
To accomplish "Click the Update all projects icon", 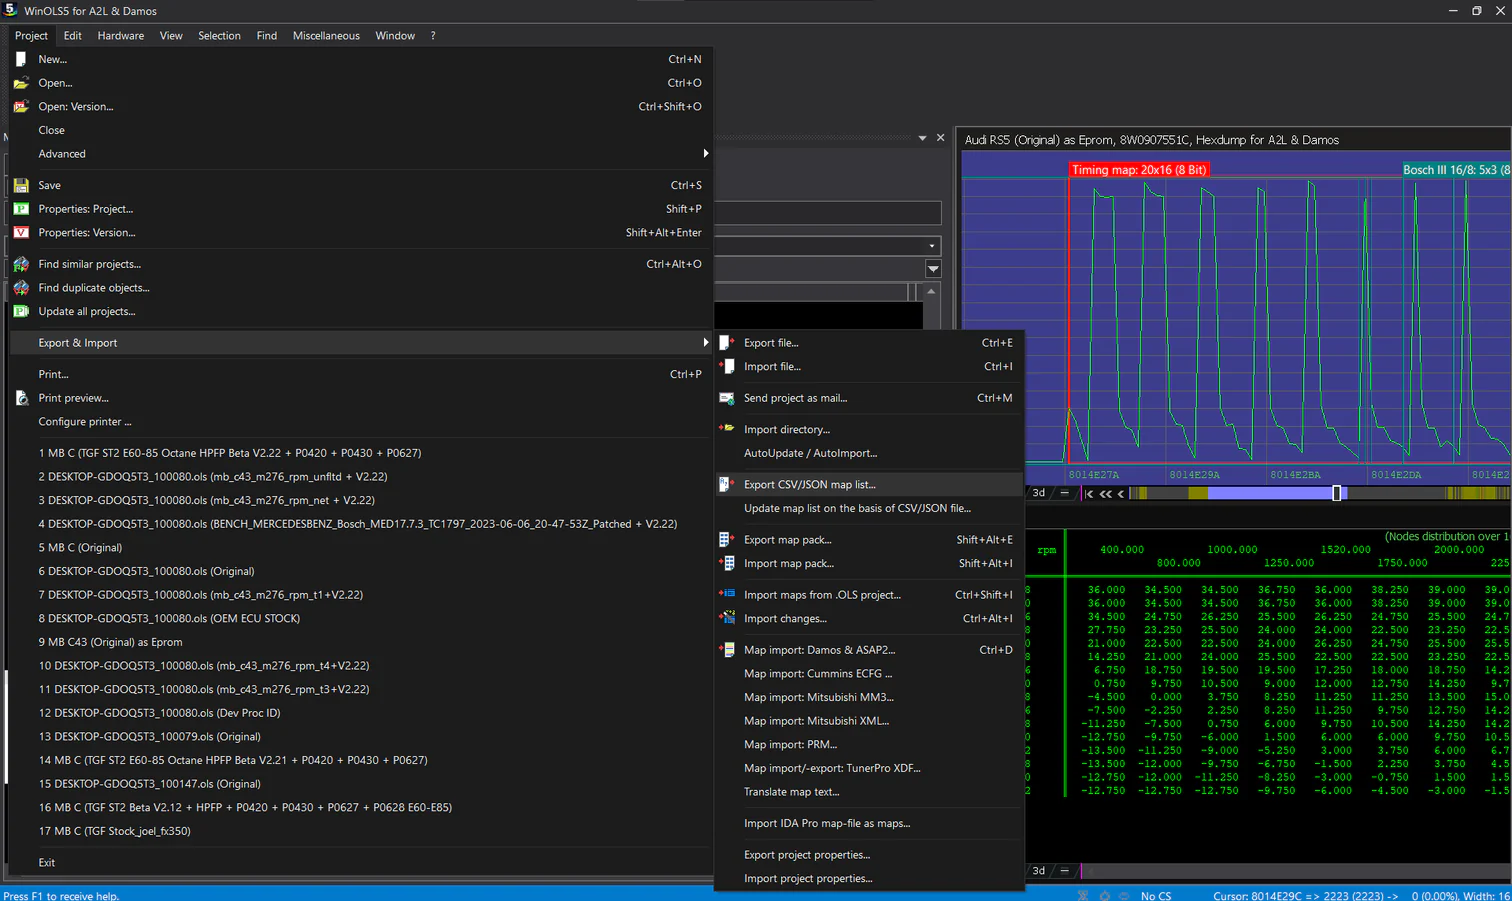I will pyautogui.click(x=21, y=311).
